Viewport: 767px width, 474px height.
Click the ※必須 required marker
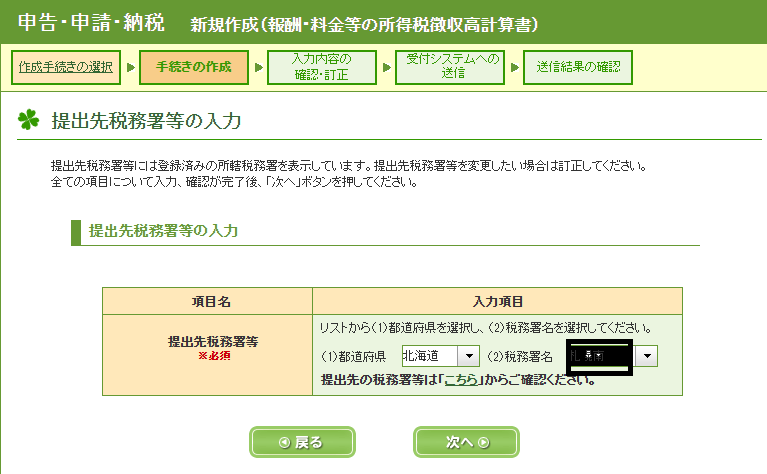(213, 356)
